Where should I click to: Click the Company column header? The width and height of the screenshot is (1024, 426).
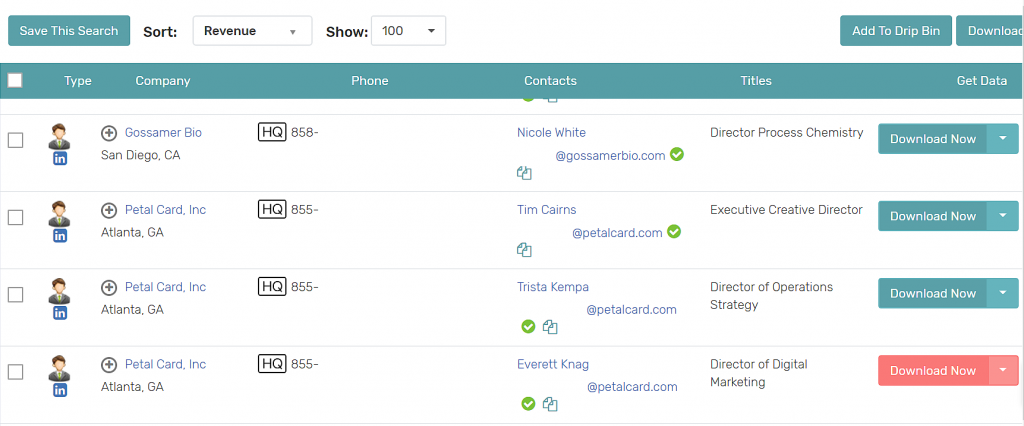click(x=163, y=81)
